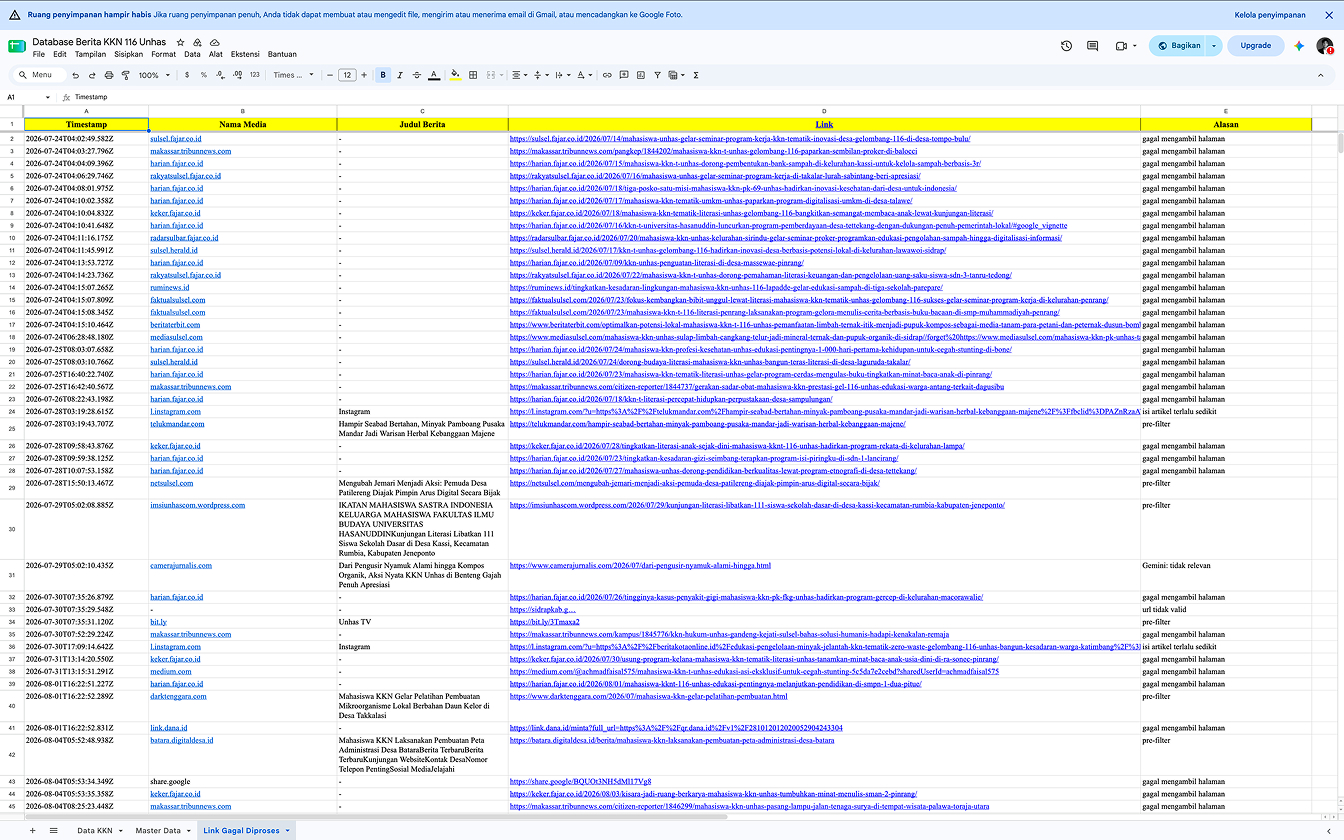
Task: Open the zoom 100% dropdown
Action: click(x=153, y=75)
